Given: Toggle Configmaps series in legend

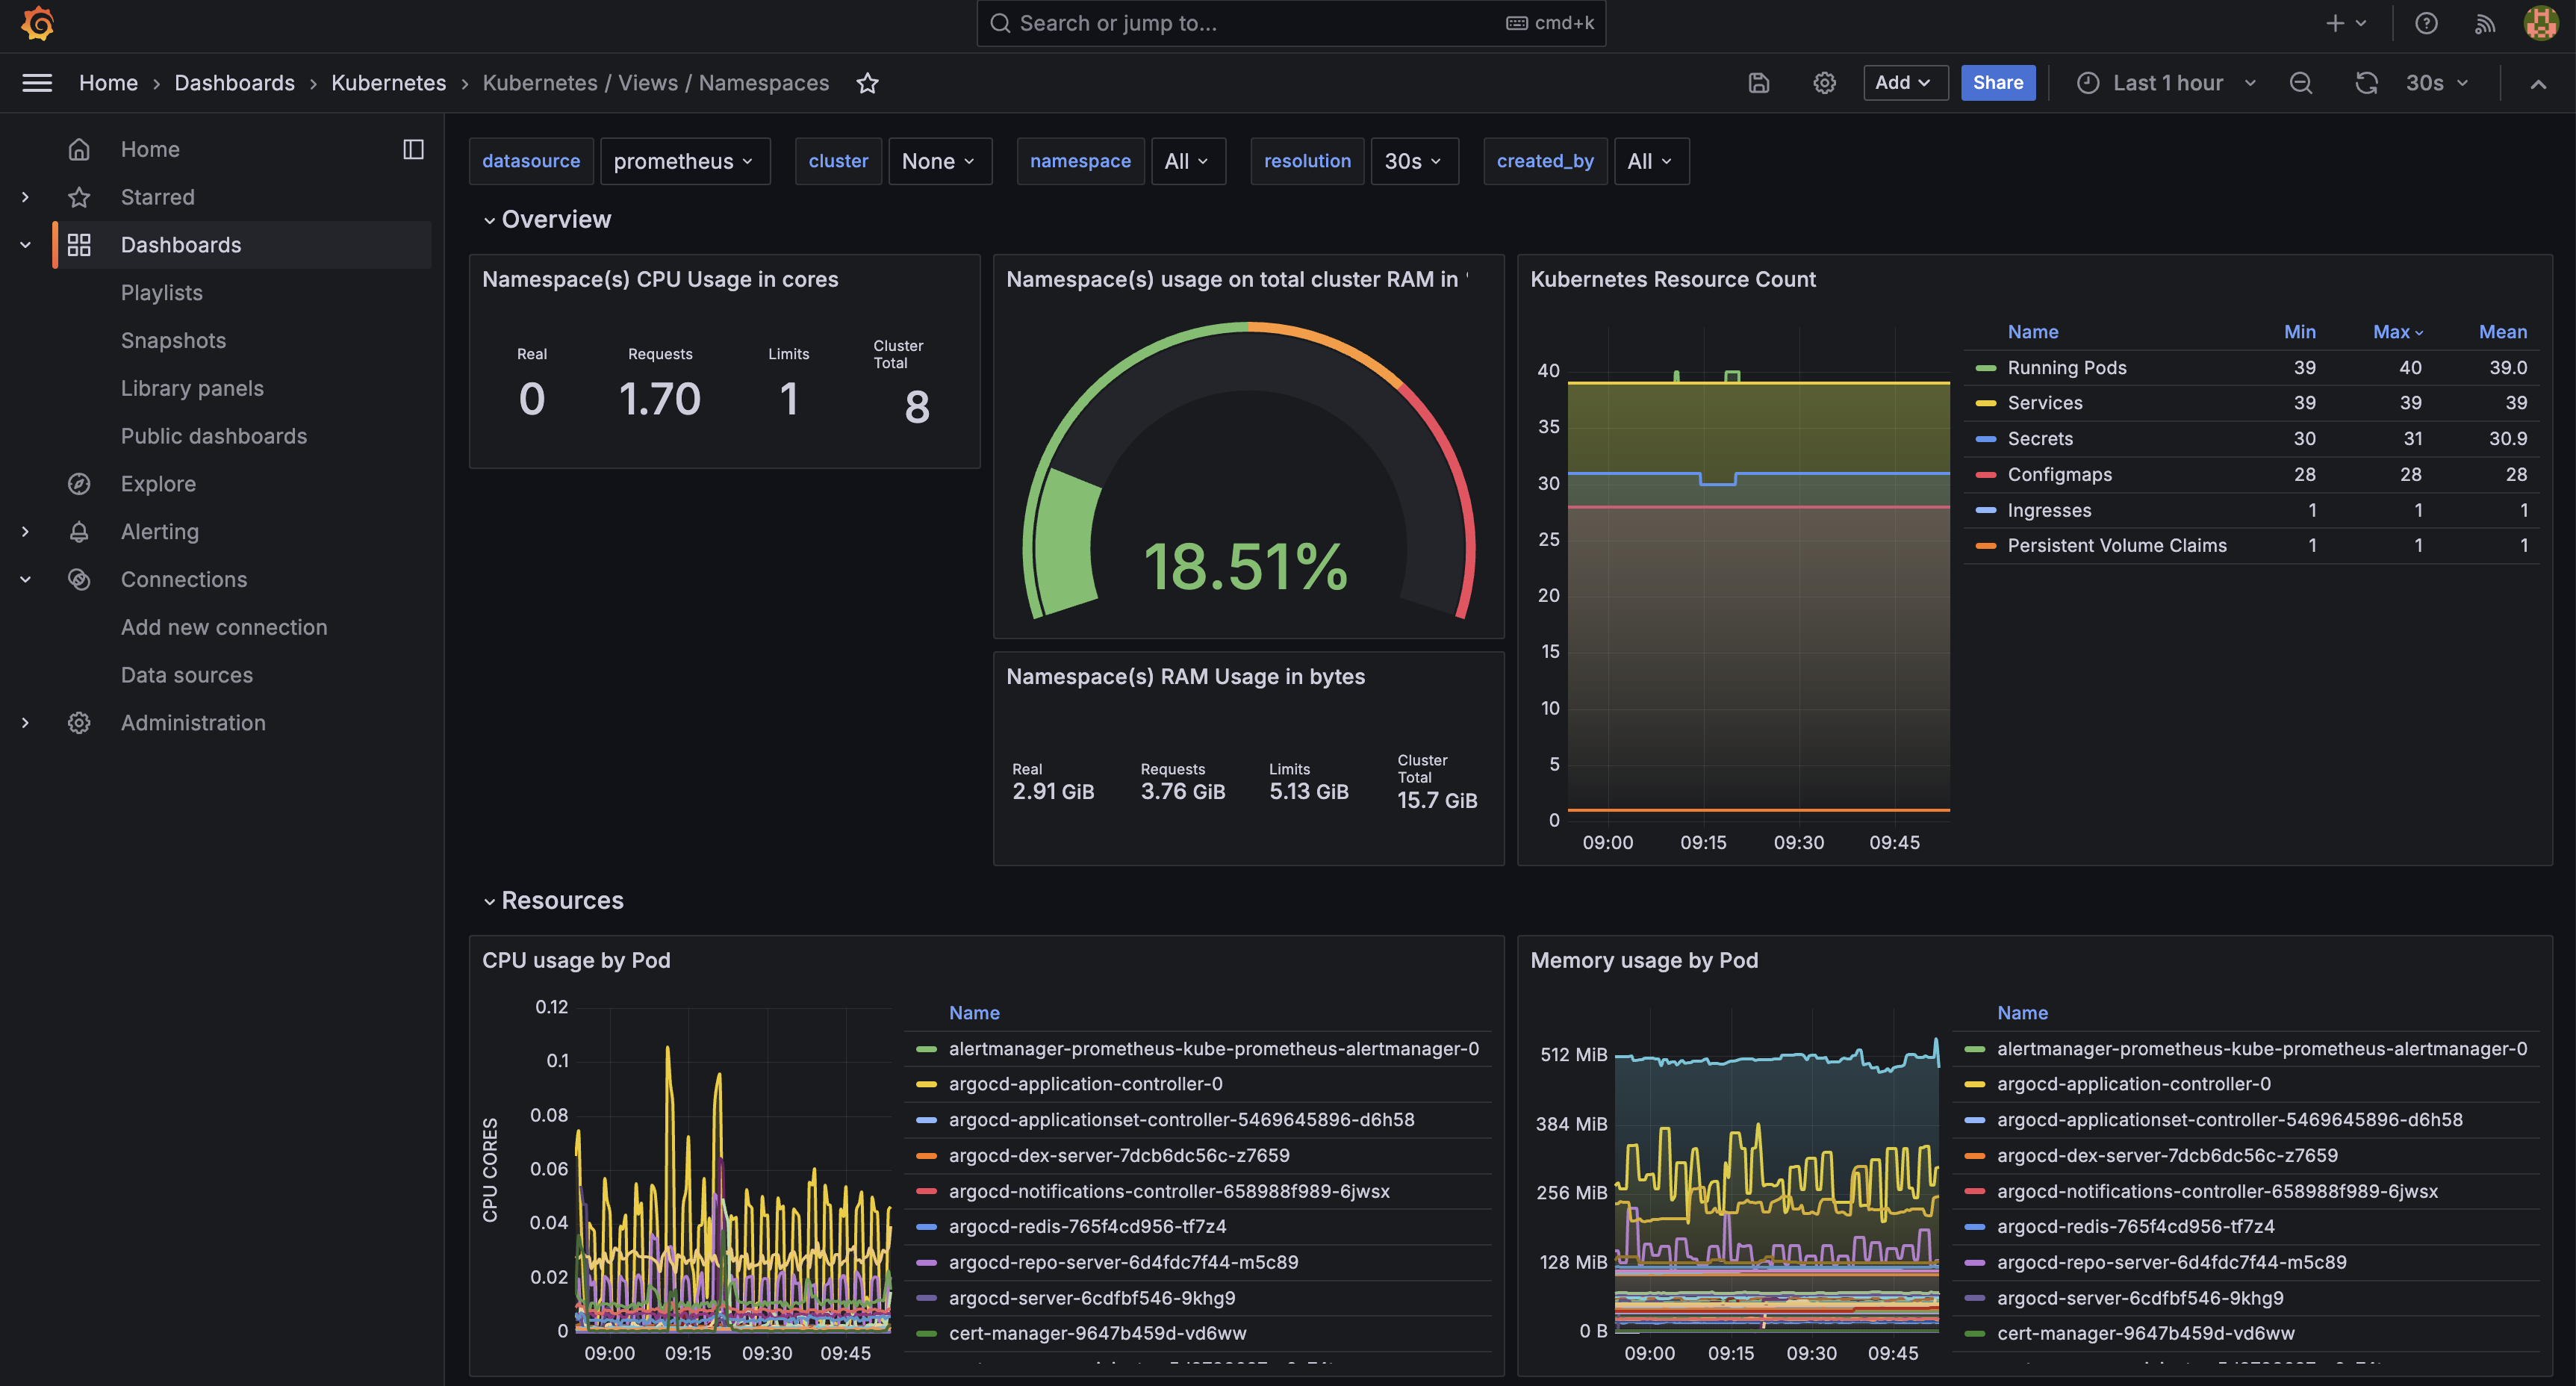Looking at the screenshot, I should (x=2059, y=475).
